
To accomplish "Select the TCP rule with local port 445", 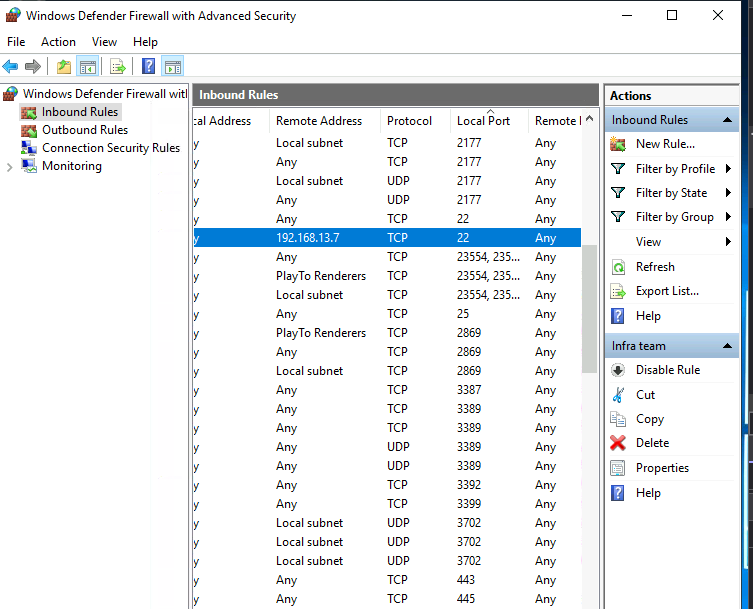I will (387, 599).
